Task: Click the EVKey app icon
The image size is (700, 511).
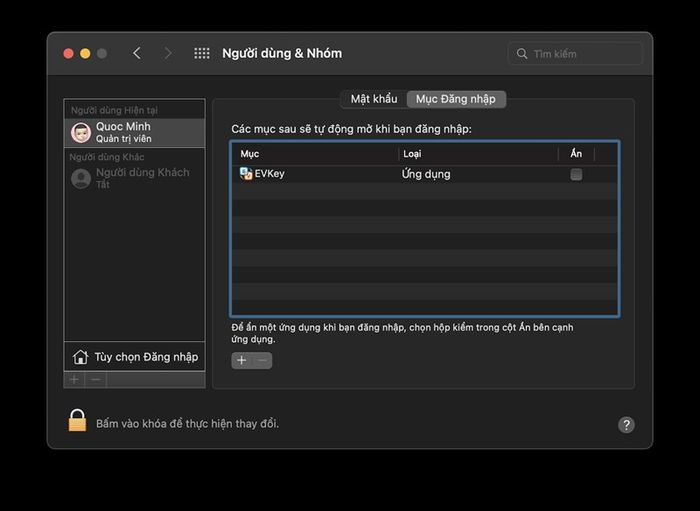Action: coord(246,174)
